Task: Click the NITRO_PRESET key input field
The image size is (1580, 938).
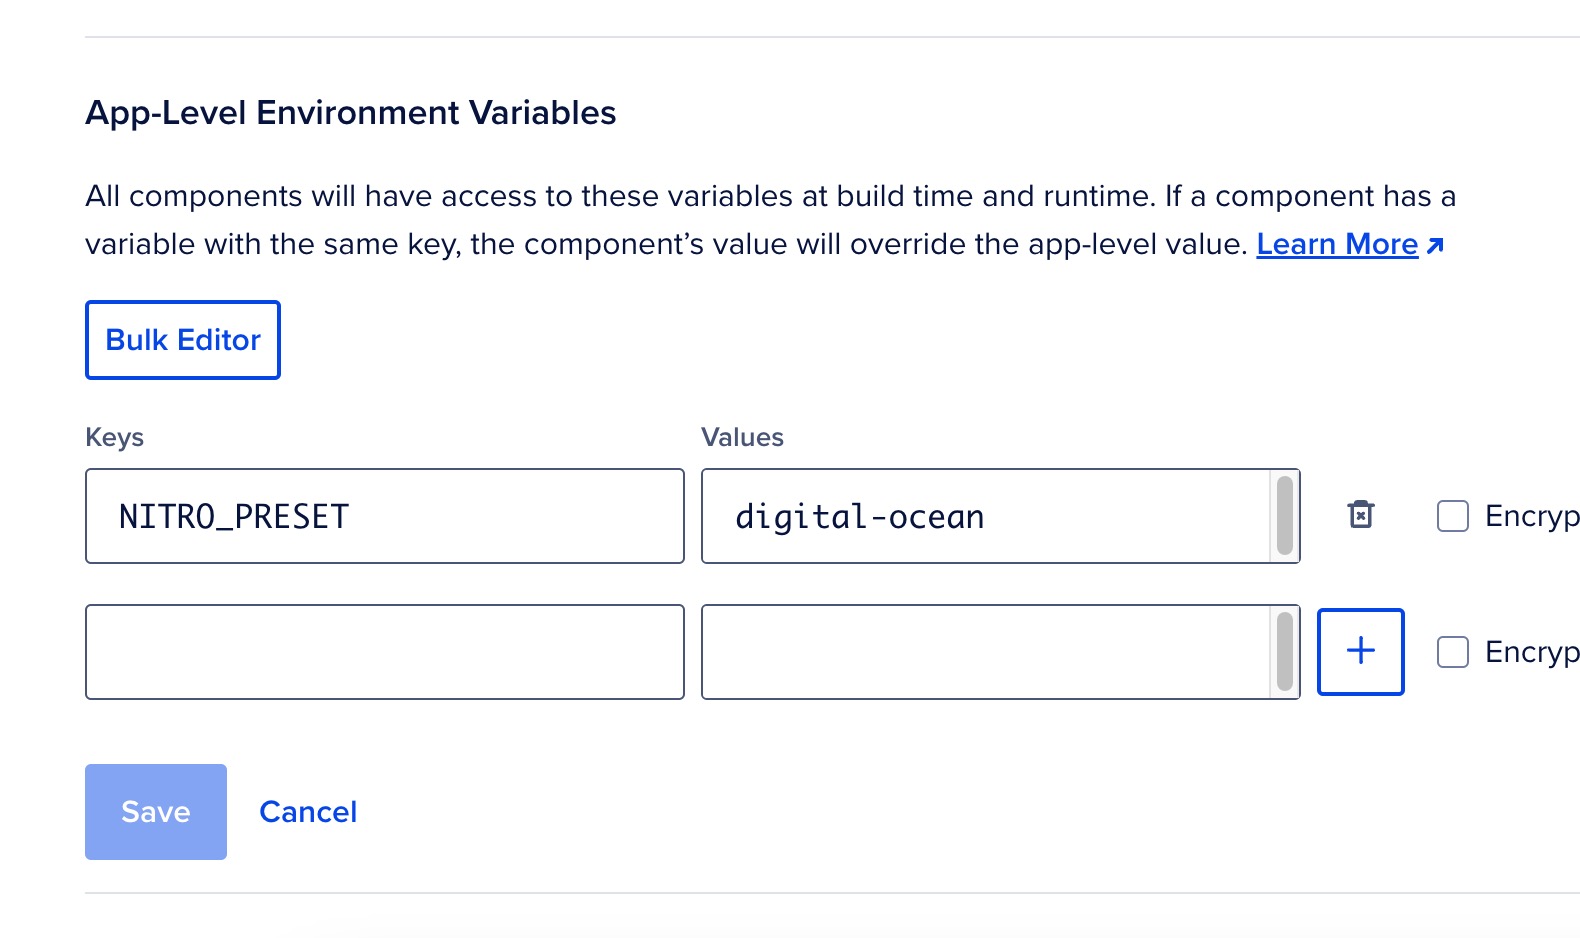Action: 384,515
